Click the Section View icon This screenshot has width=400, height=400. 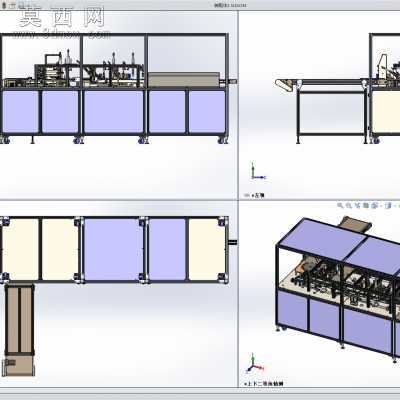(366, 205)
